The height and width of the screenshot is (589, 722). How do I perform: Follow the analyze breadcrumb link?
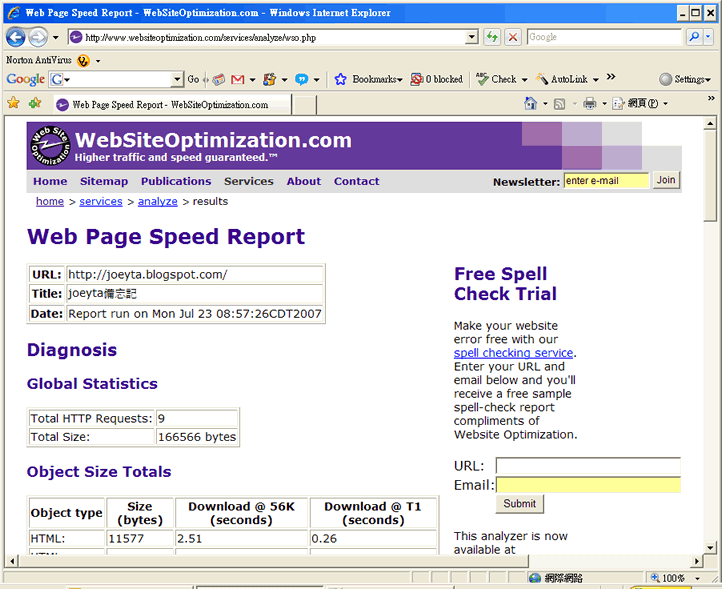click(x=157, y=202)
